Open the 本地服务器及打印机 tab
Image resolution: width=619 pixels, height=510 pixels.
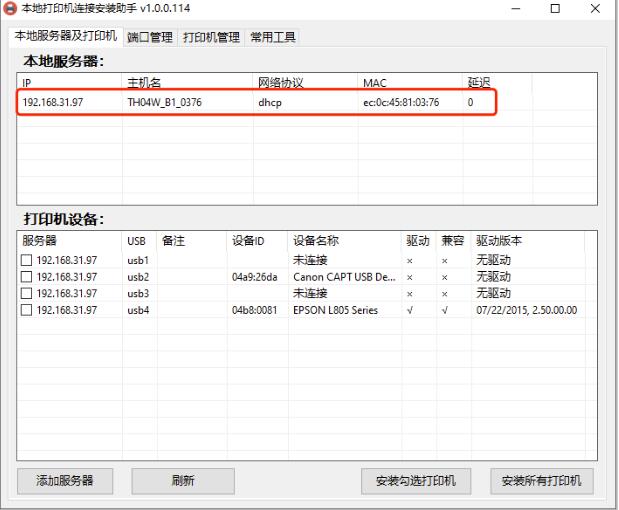pos(65,36)
